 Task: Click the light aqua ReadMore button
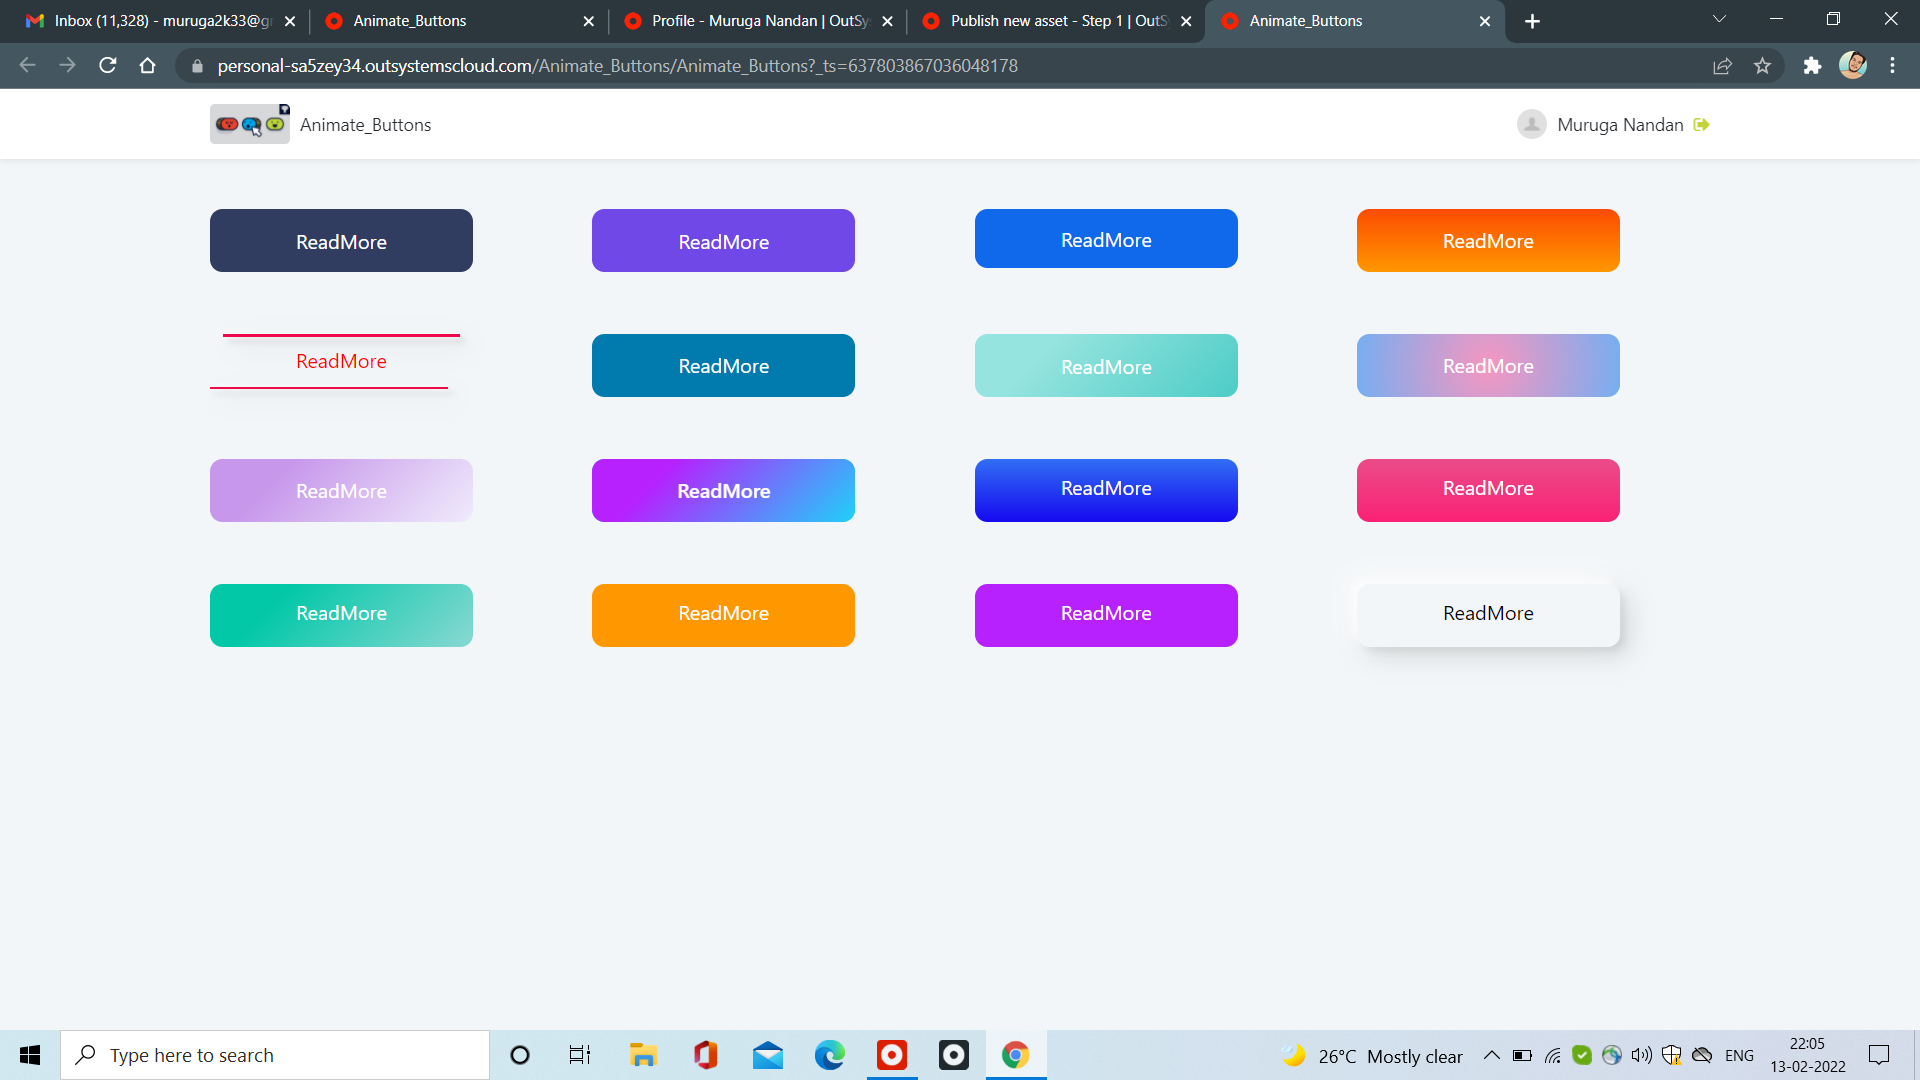pos(1106,366)
